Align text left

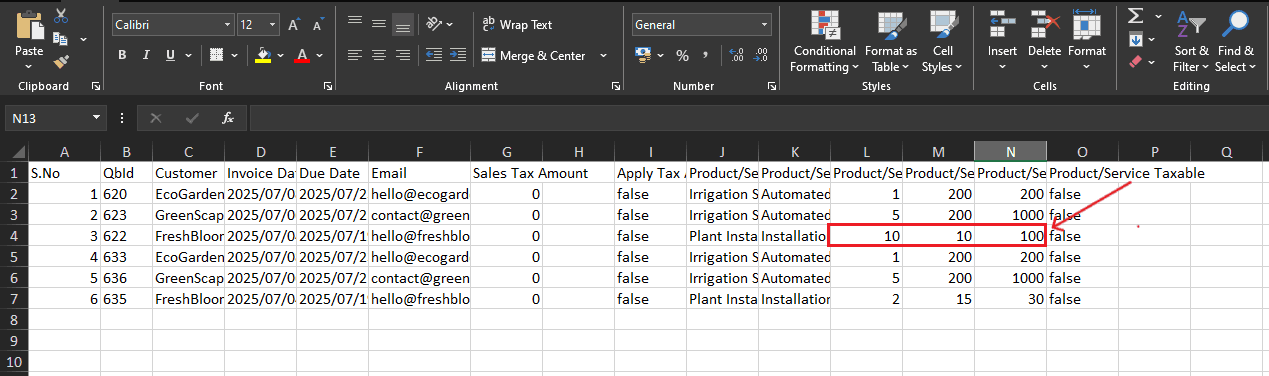pos(354,55)
